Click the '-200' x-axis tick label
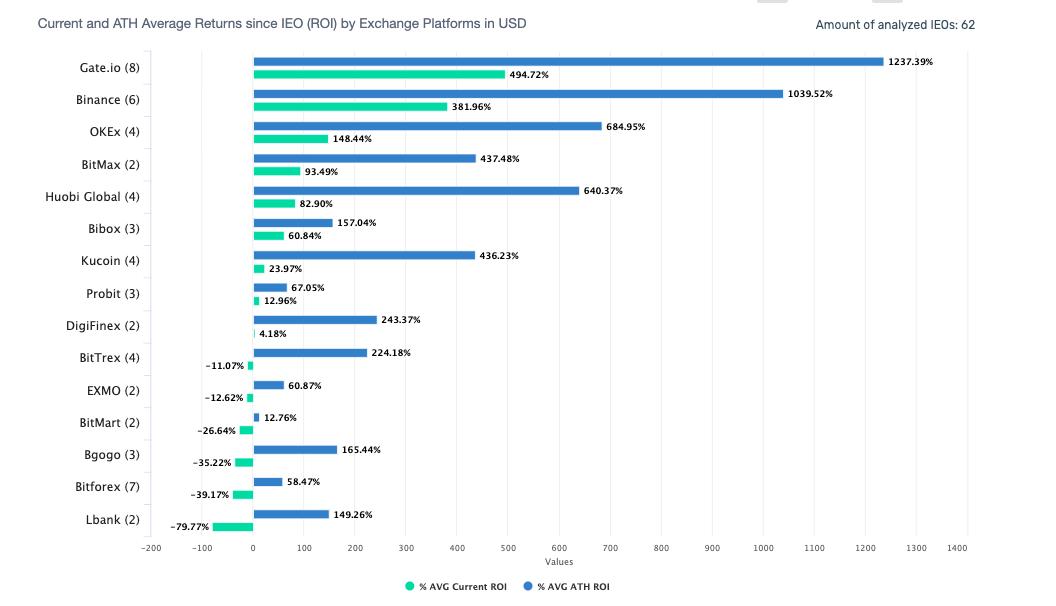Viewport: 1056px width, 606px height. [151, 548]
